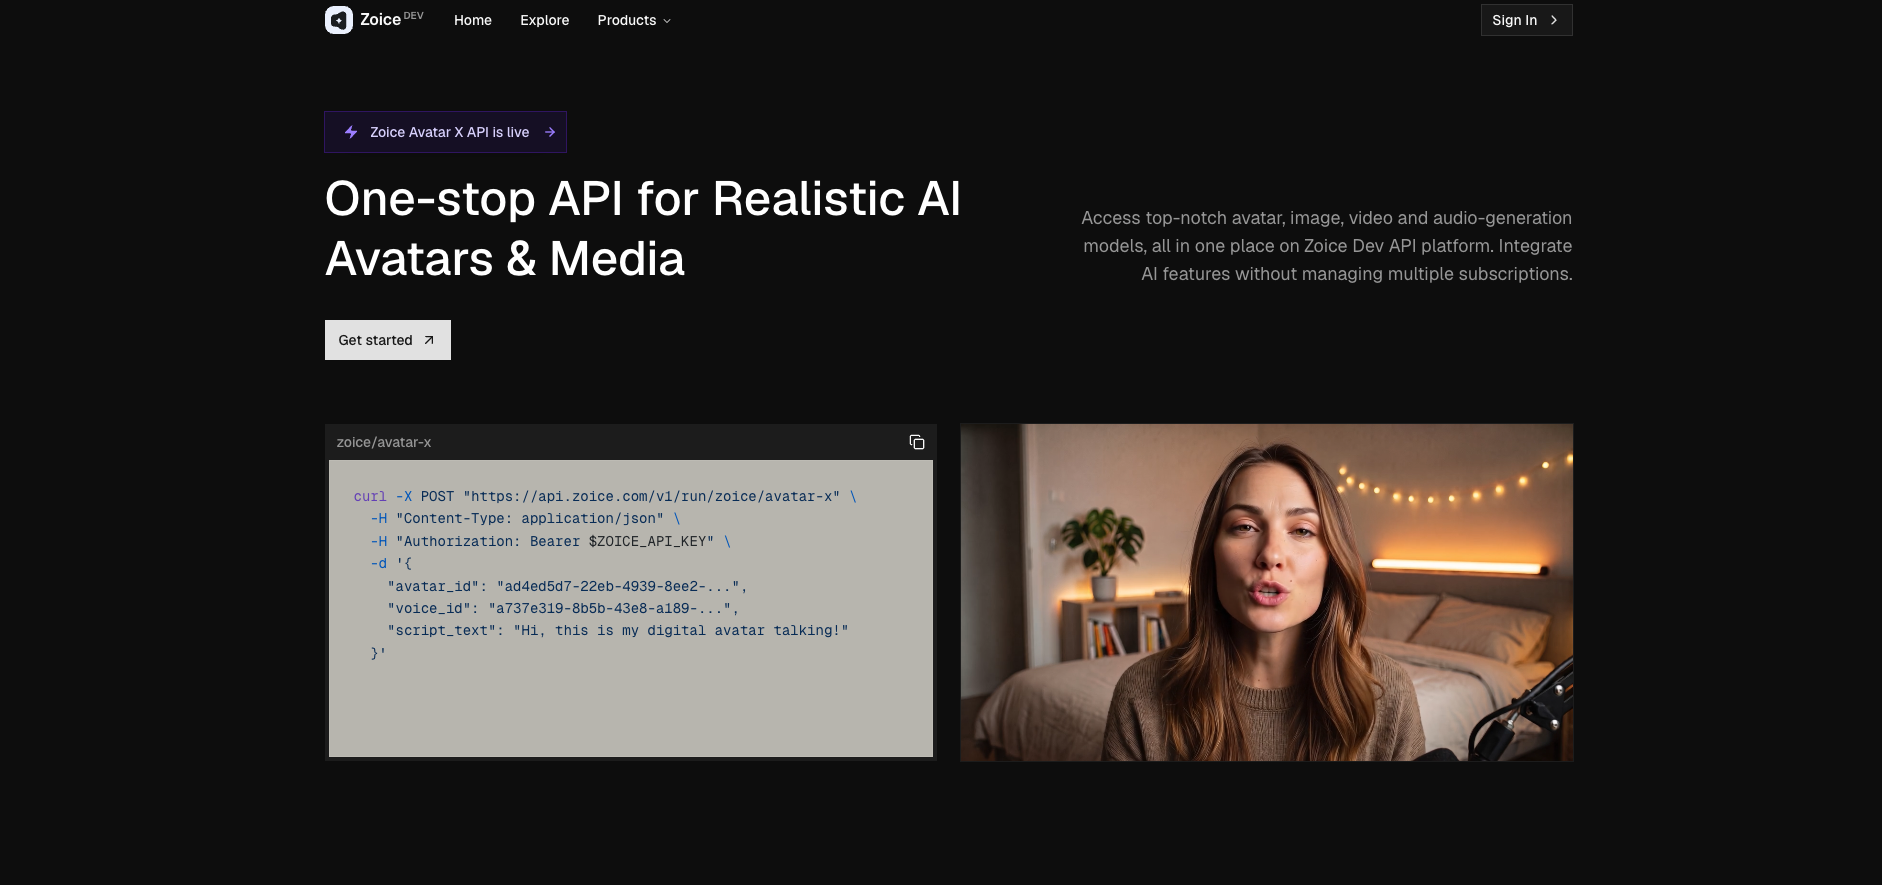
Task: Click the 'Access top-notch avatar' description paragraph
Action: (1326, 246)
